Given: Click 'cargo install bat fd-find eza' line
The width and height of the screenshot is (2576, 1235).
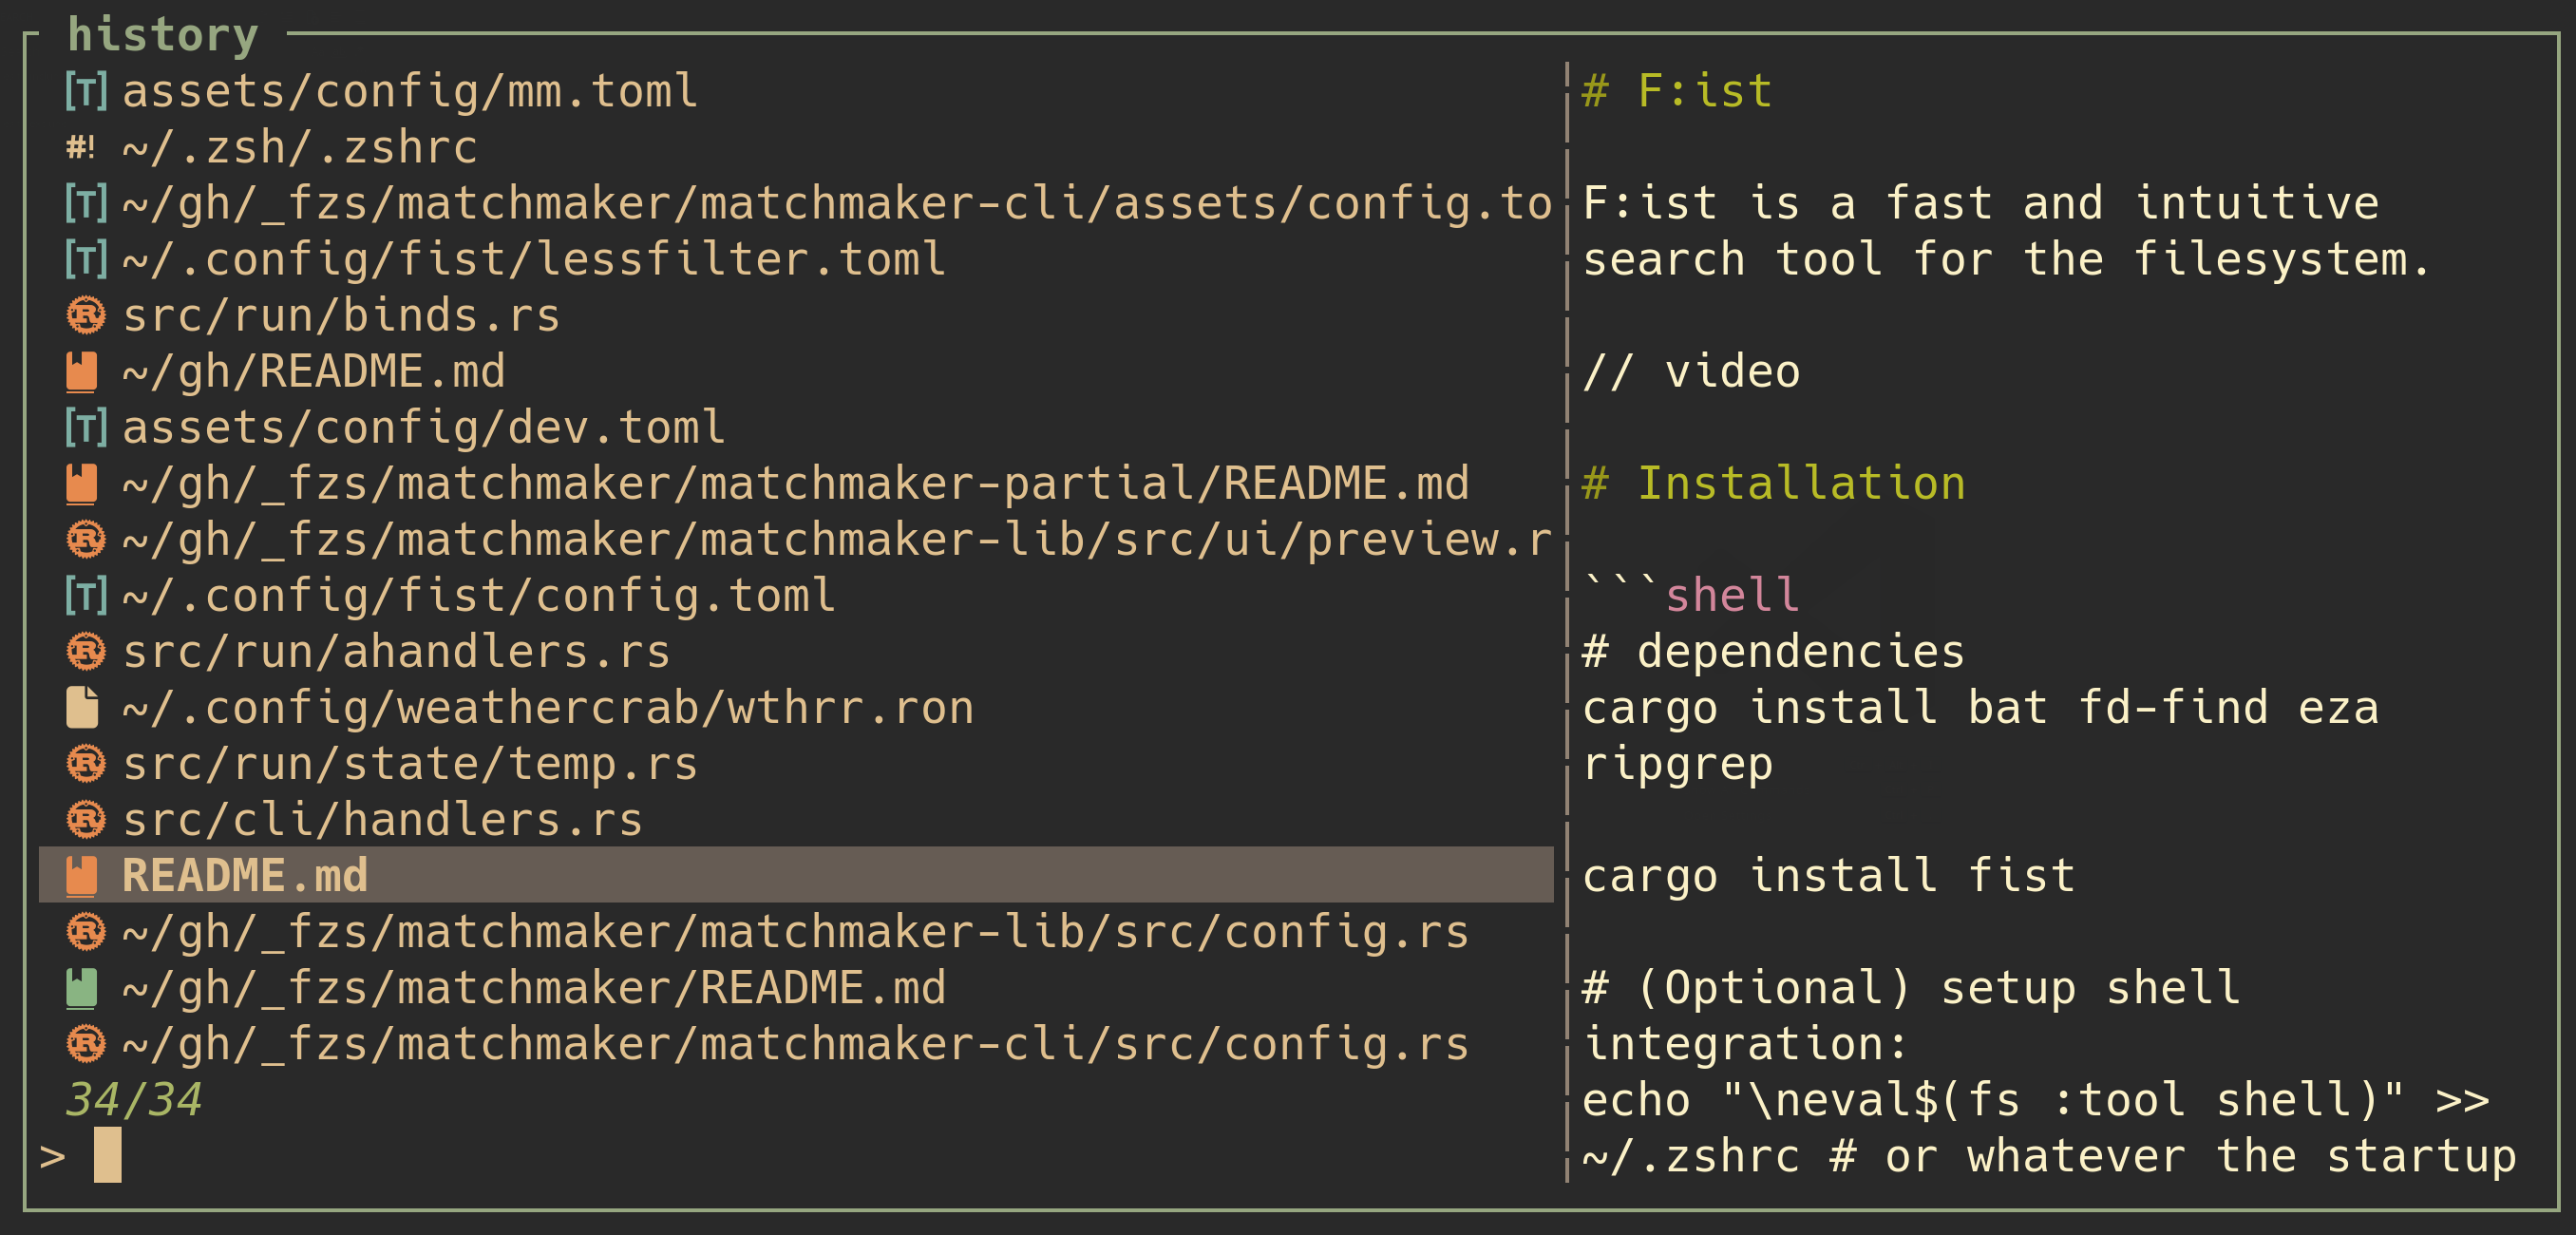Looking at the screenshot, I should point(1981,708).
